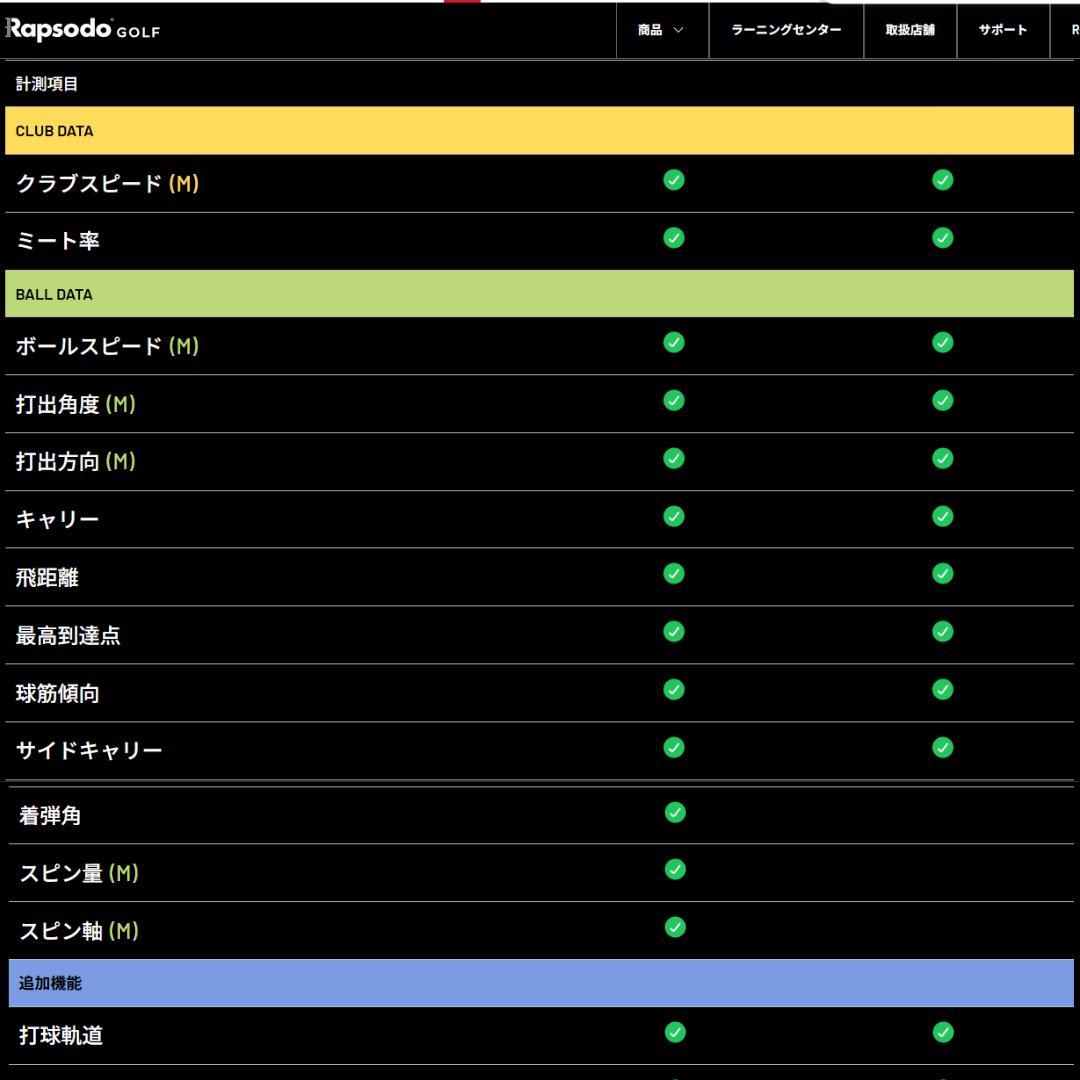Click first checkmark in 打出角度 row
The width and height of the screenshot is (1080, 1080).
coord(674,400)
